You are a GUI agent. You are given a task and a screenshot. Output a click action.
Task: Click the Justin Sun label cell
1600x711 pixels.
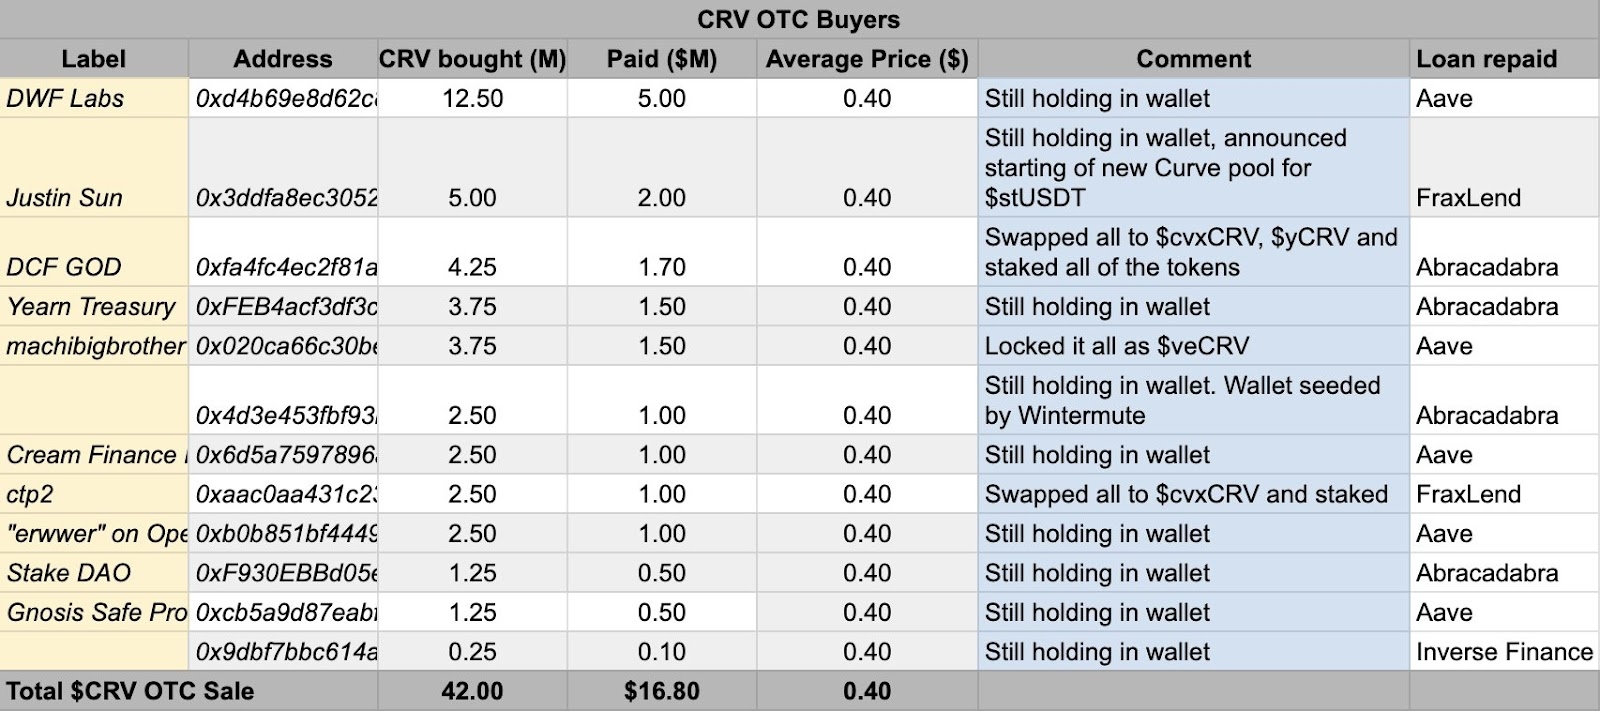tap(94, 167)
